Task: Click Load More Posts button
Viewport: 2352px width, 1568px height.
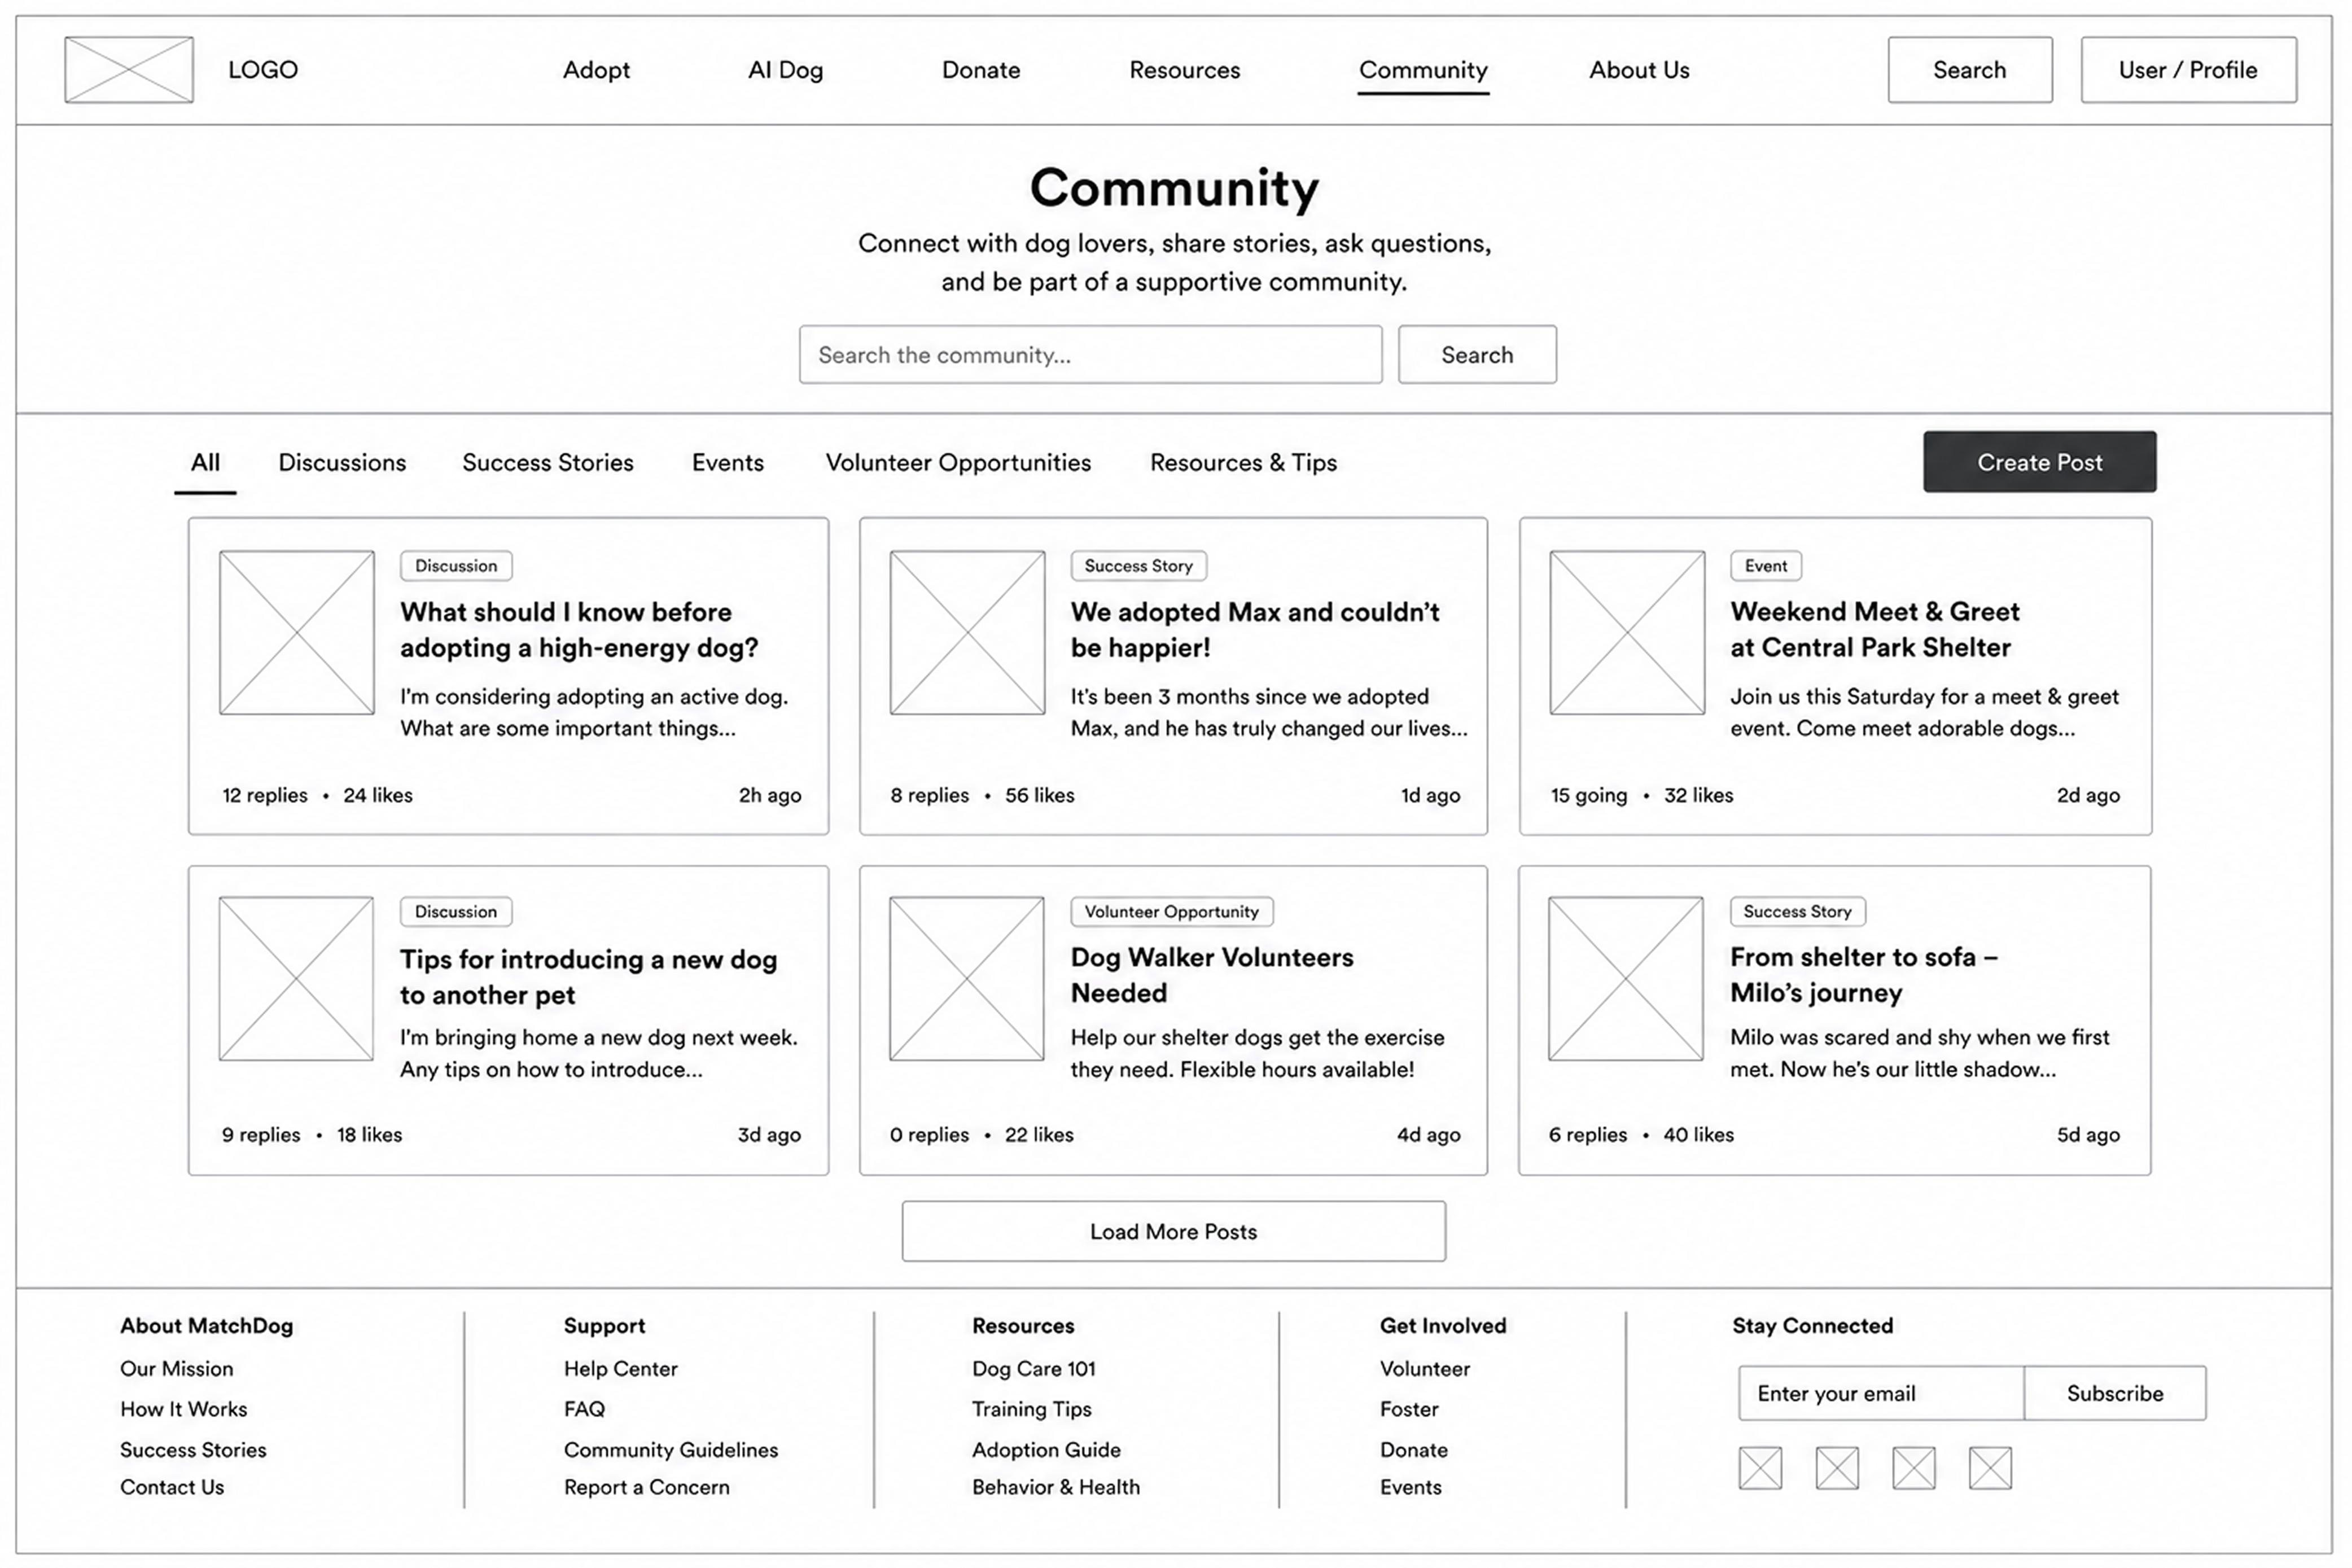Action: pos(1173,1232)
